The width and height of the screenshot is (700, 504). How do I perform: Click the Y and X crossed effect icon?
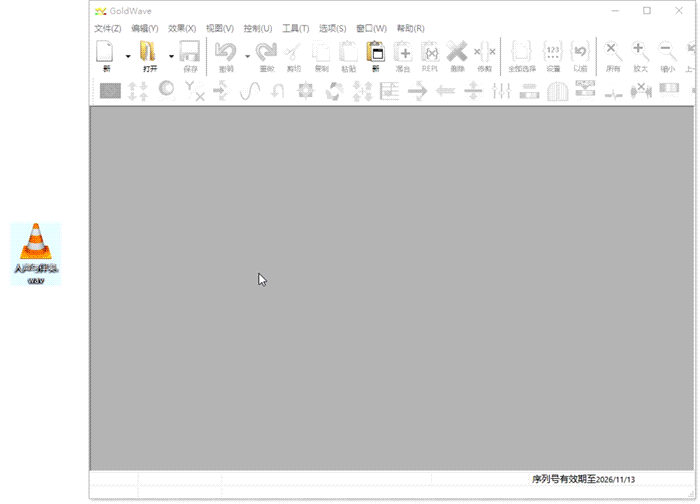click(x=194, y=91)
